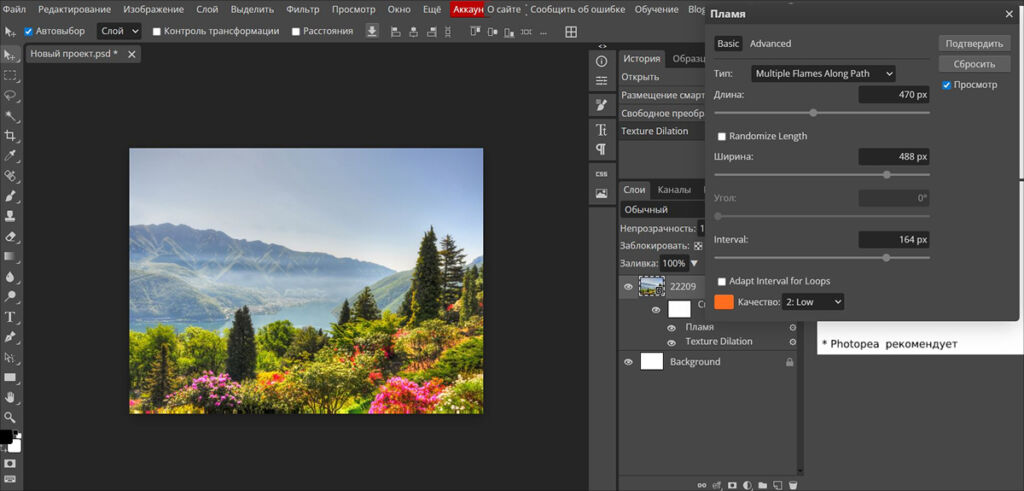The height and width of the screenshot is (491, 1024).
Task: Hide the Пламя smart filter
Action: [671, 328]
